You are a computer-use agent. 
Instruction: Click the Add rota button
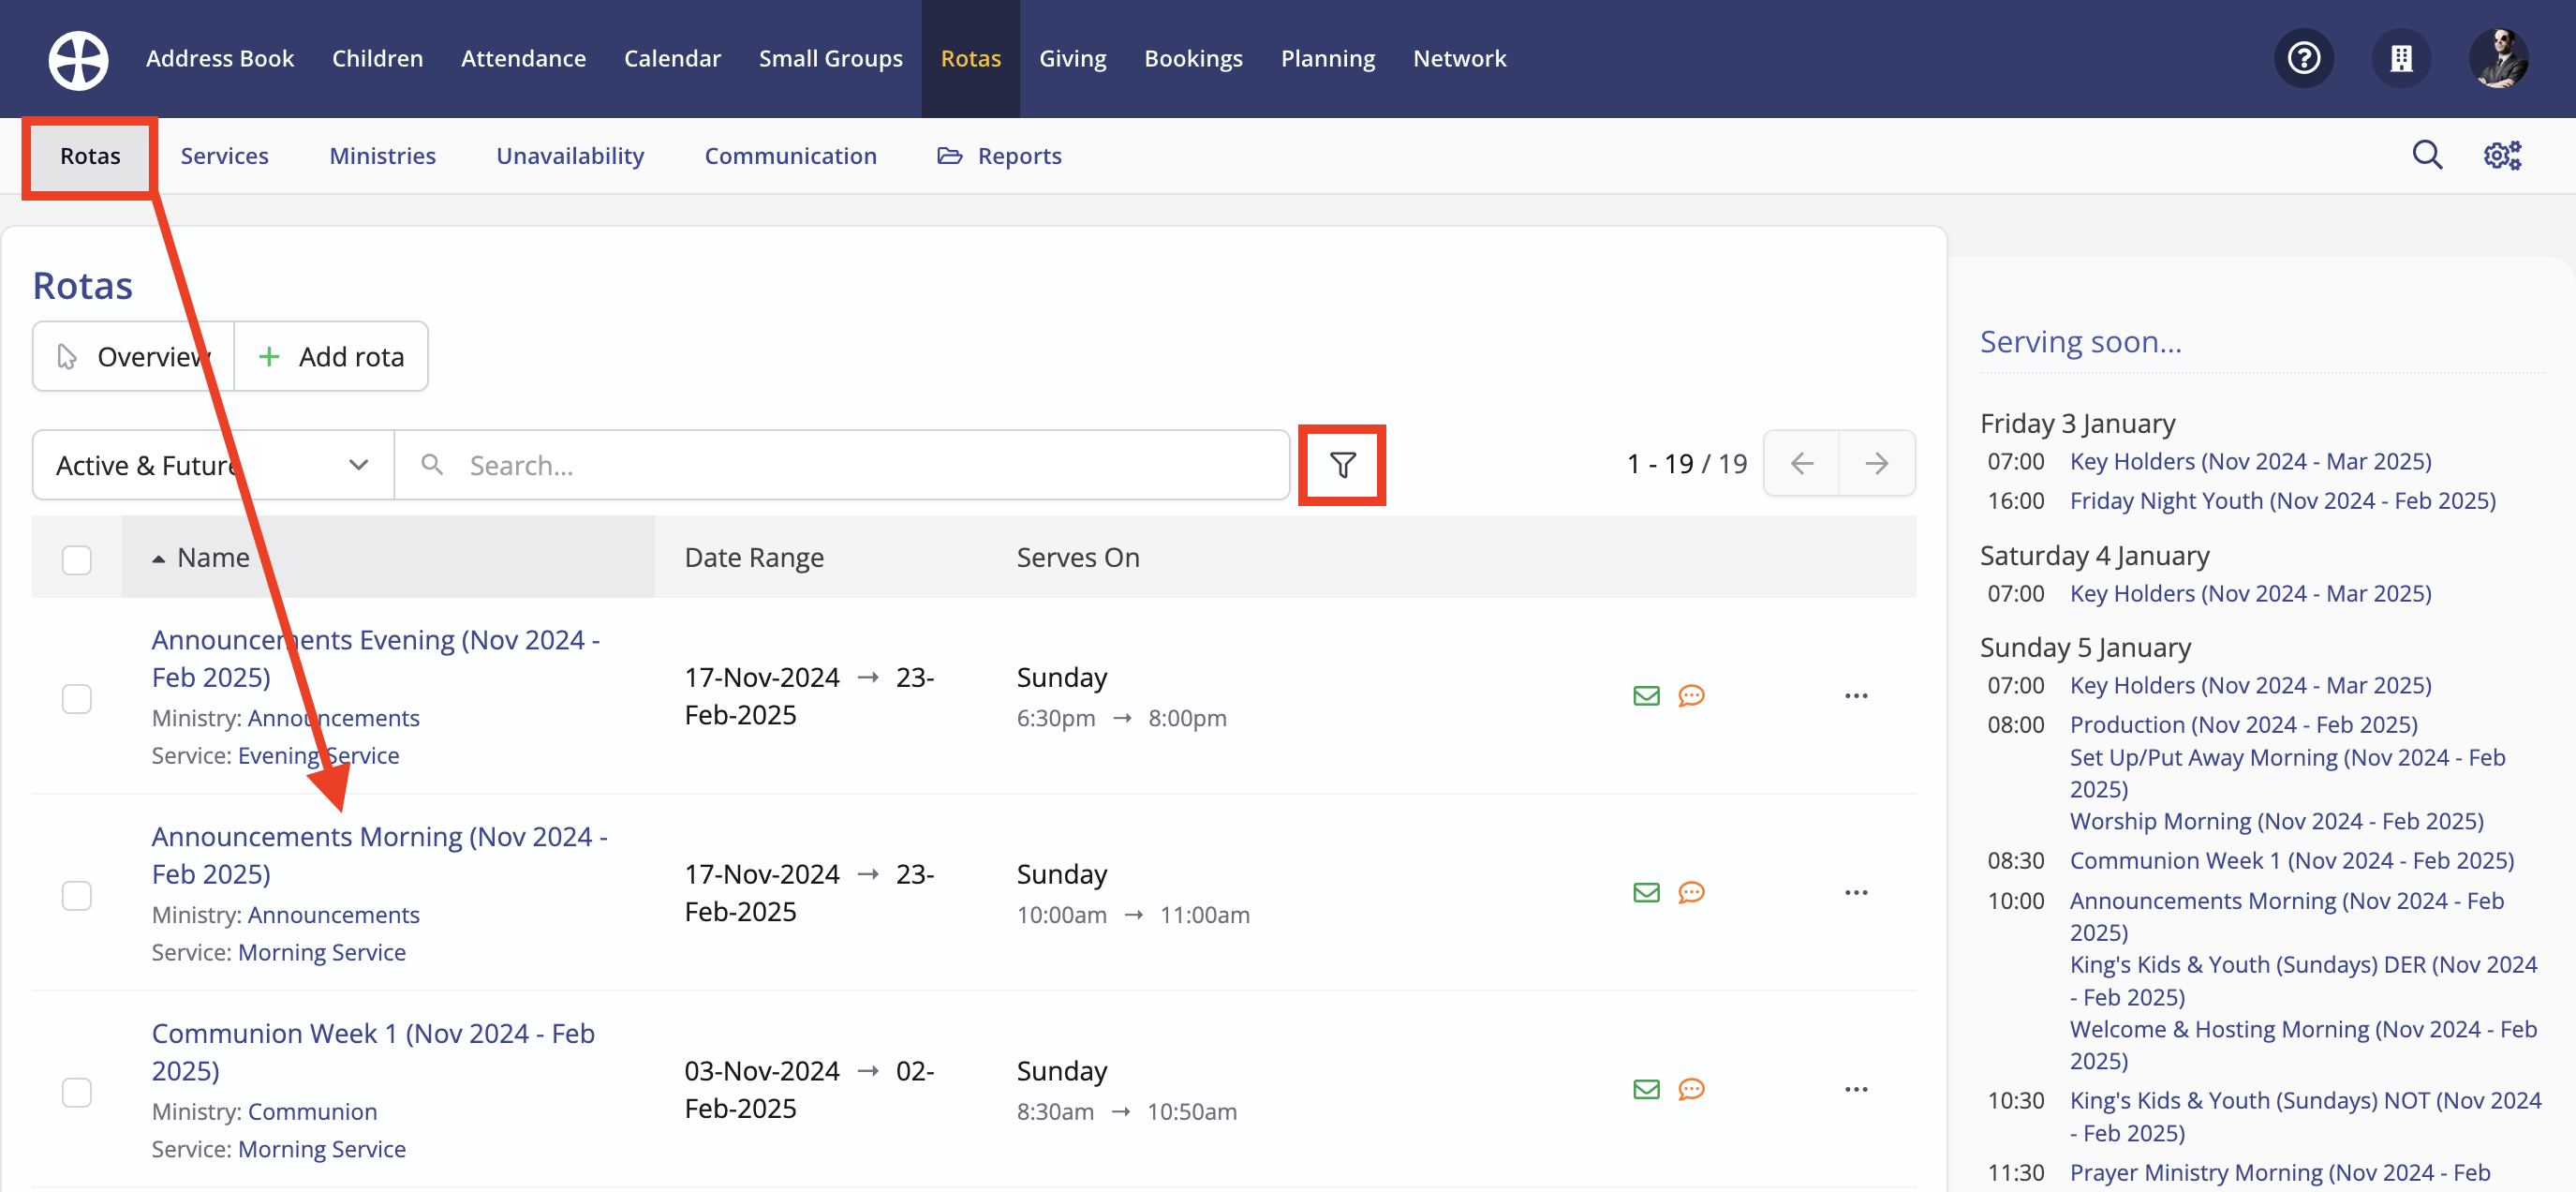[331, 356]
